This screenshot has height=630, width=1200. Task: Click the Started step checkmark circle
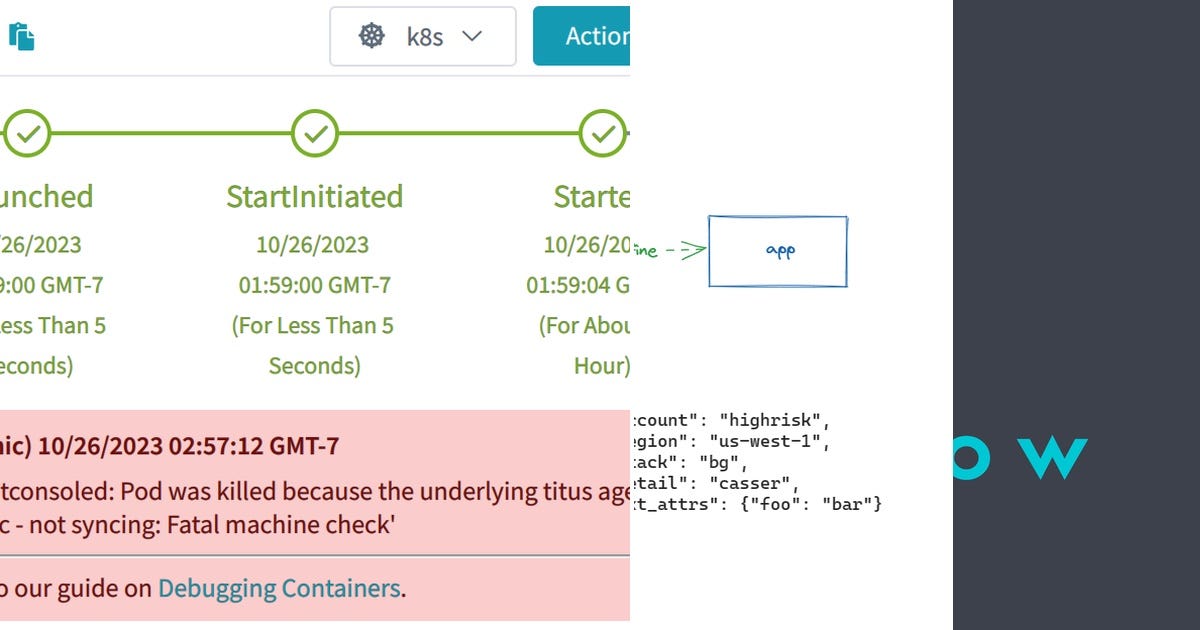pyautogui.click(x=603, y=133)
